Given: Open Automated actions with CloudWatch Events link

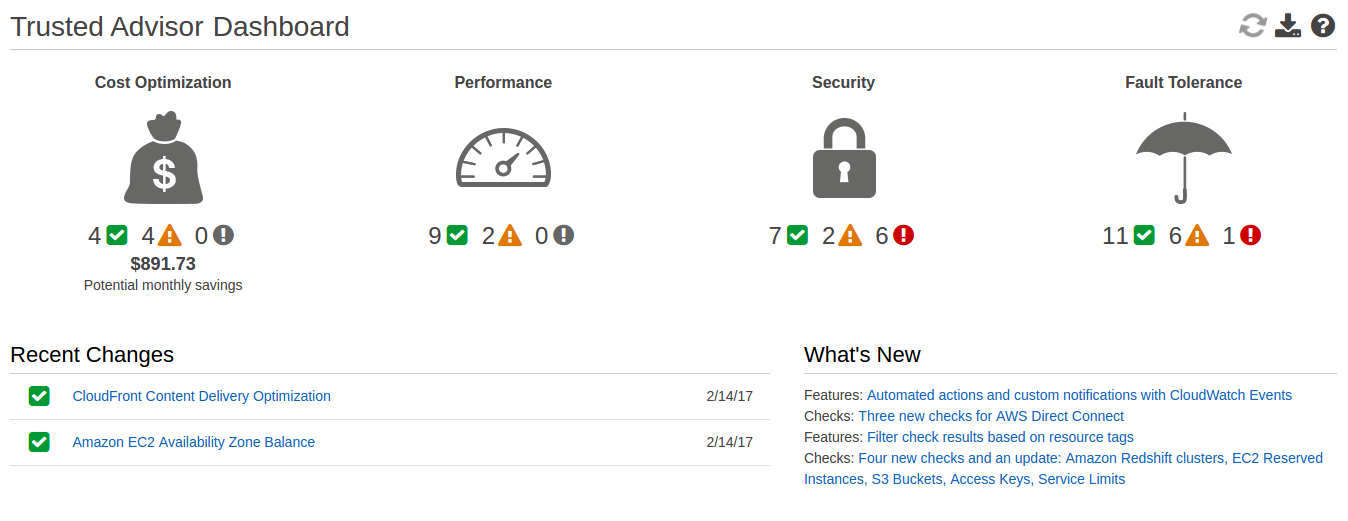Looking at the screenshot, I should [1079, 395].
